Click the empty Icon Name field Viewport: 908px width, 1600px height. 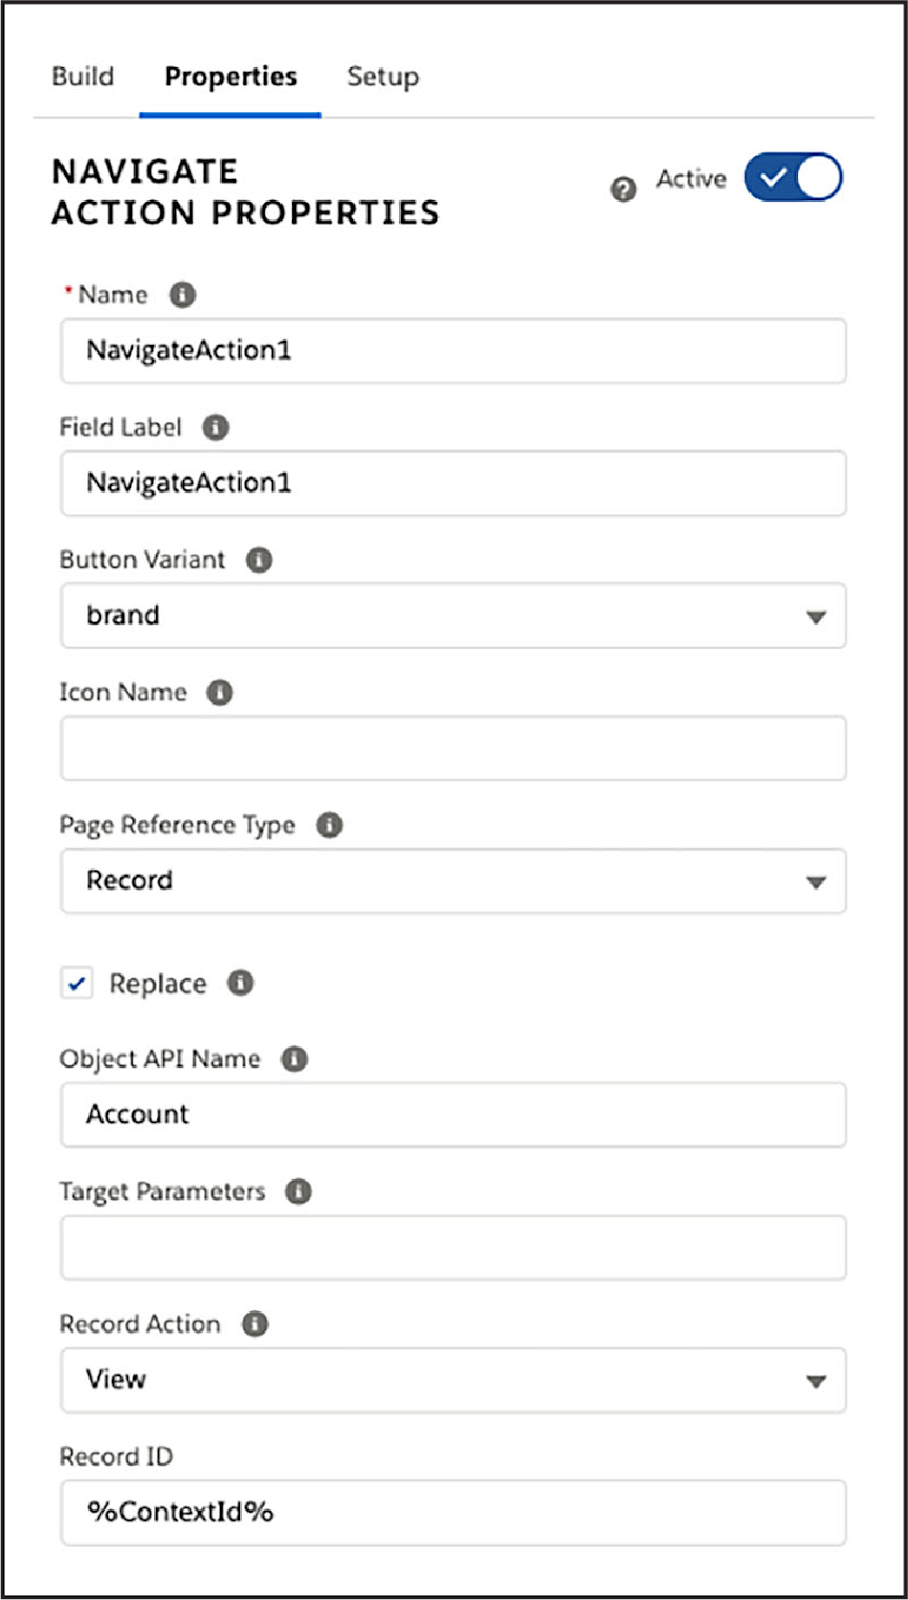(452, 748)
